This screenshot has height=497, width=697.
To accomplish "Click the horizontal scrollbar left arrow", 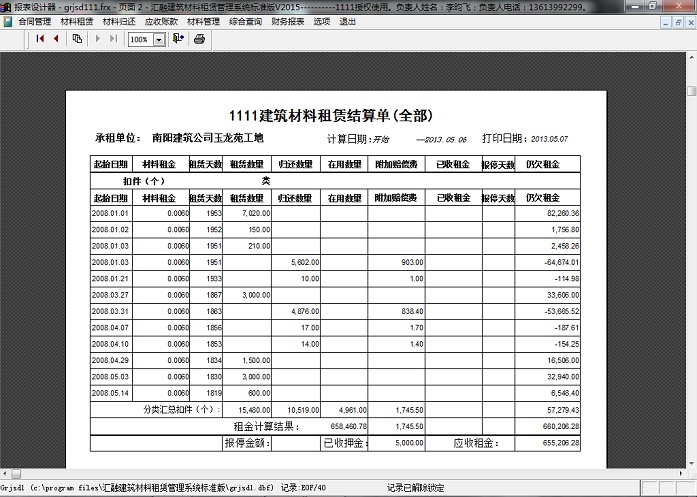I will tap(4, 473).
